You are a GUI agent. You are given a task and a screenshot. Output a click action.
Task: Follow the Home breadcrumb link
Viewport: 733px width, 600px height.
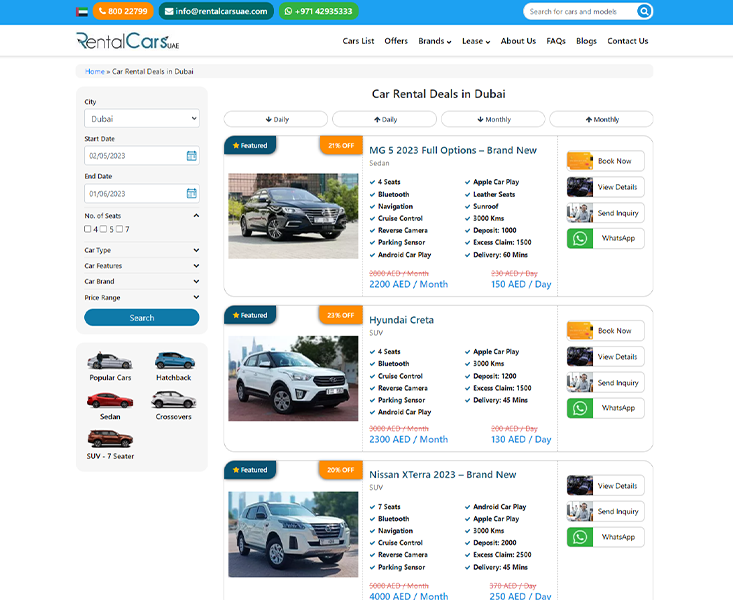click(x=94, y=72)
